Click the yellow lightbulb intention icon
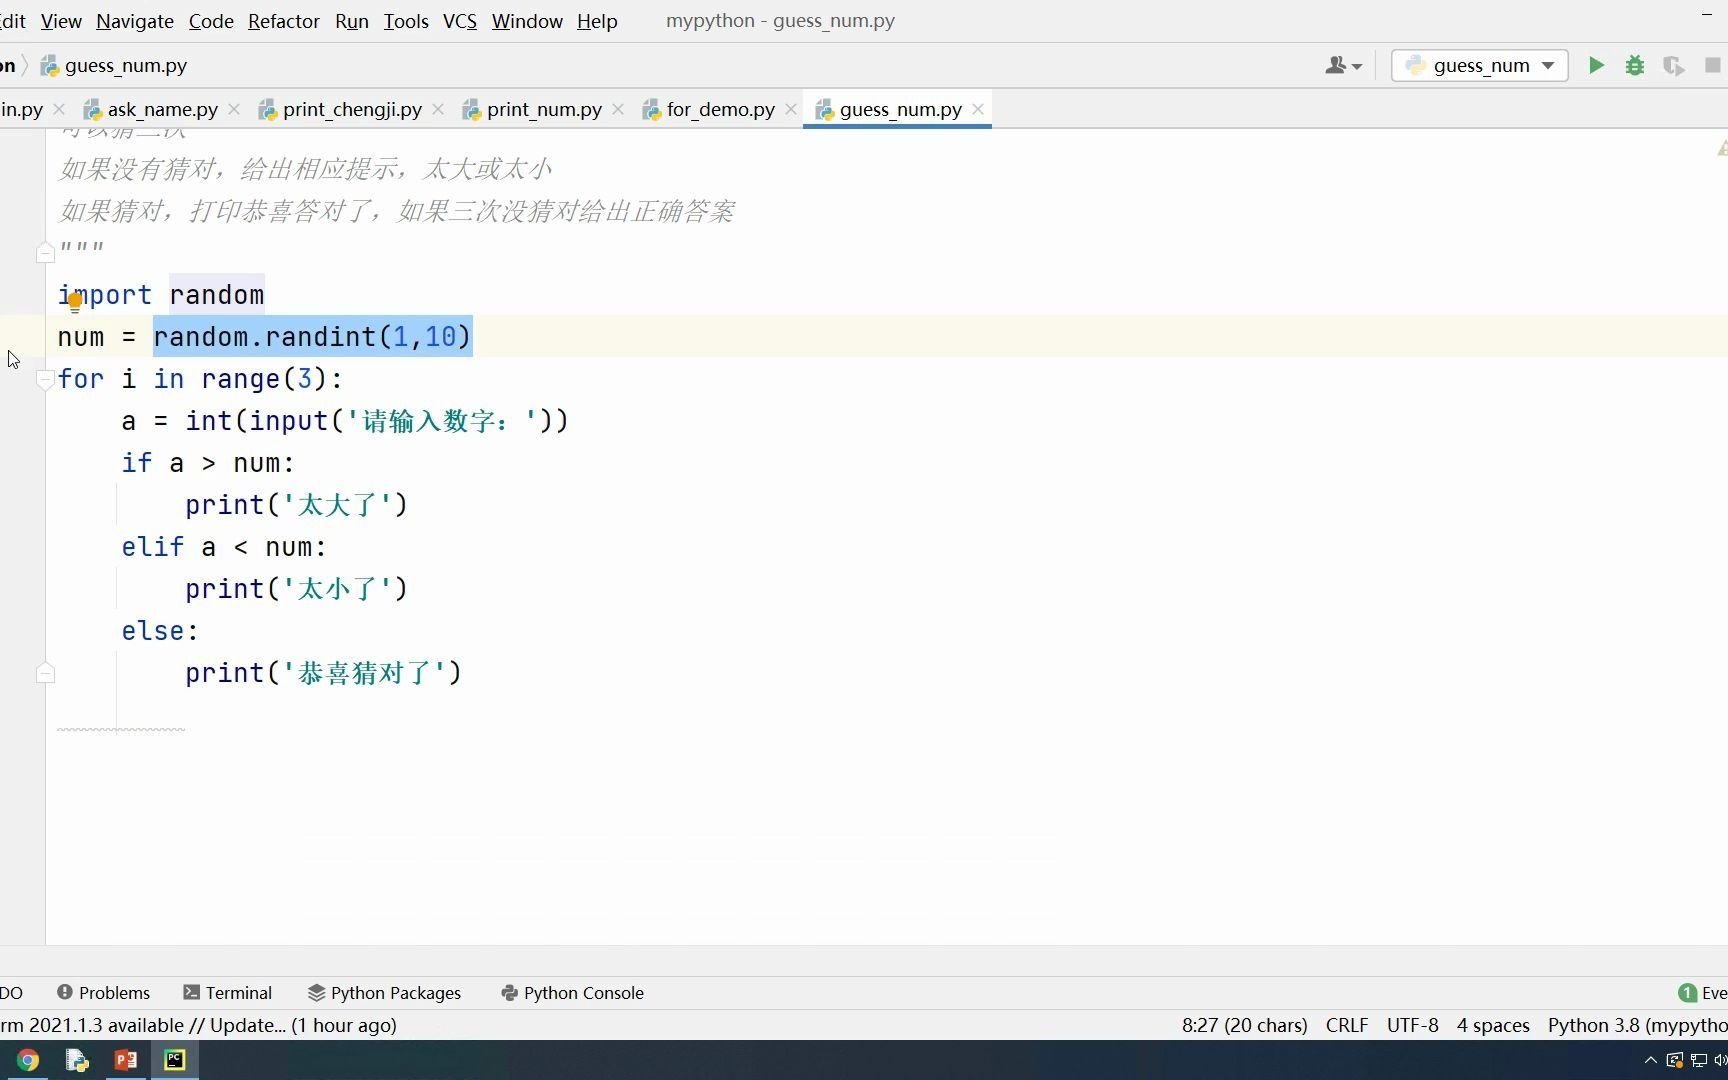This screenshot has height=1080, width=1728. click(75, 302)
